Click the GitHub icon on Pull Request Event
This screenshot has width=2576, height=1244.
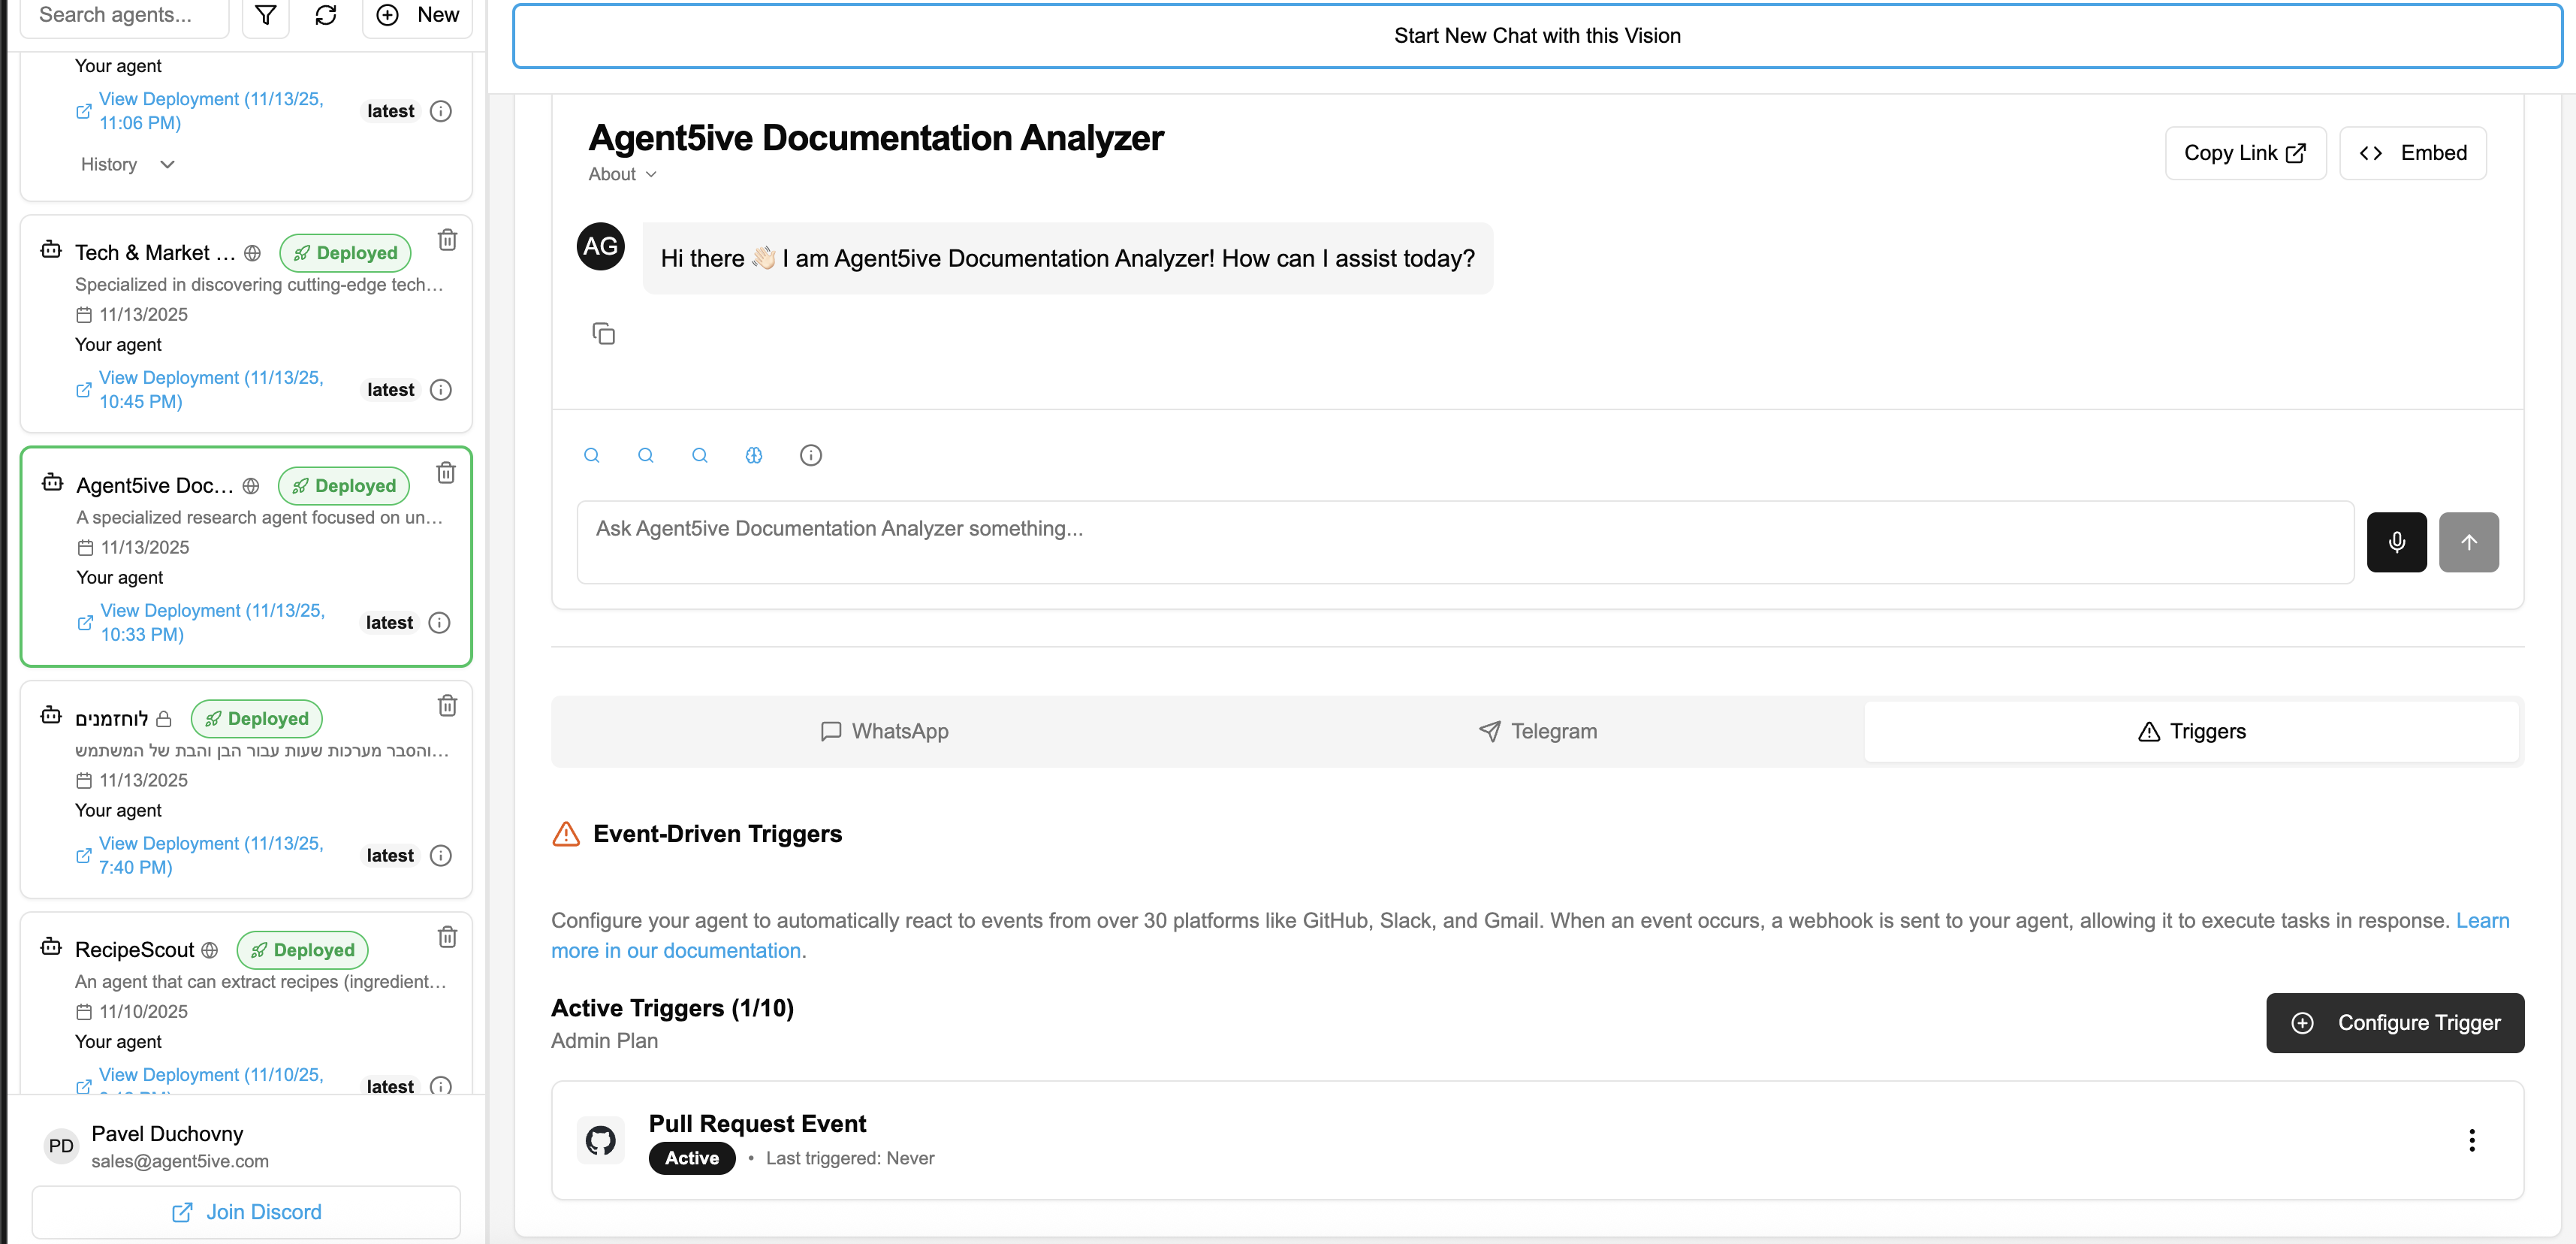pos(600,1140)
